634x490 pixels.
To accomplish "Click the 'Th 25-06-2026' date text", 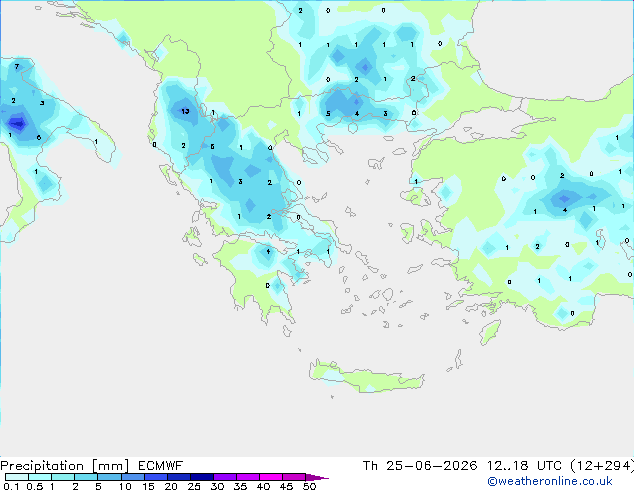I will click(x=420, y=466).
